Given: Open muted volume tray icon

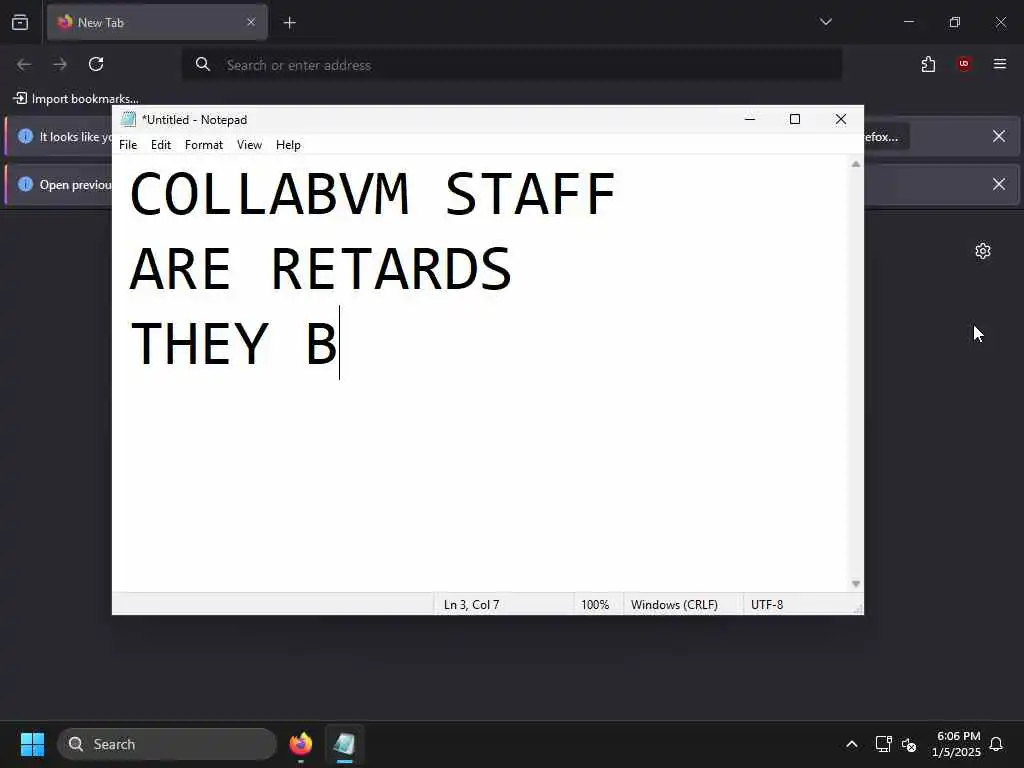Looking at the screenshot, I should (908, 744).
